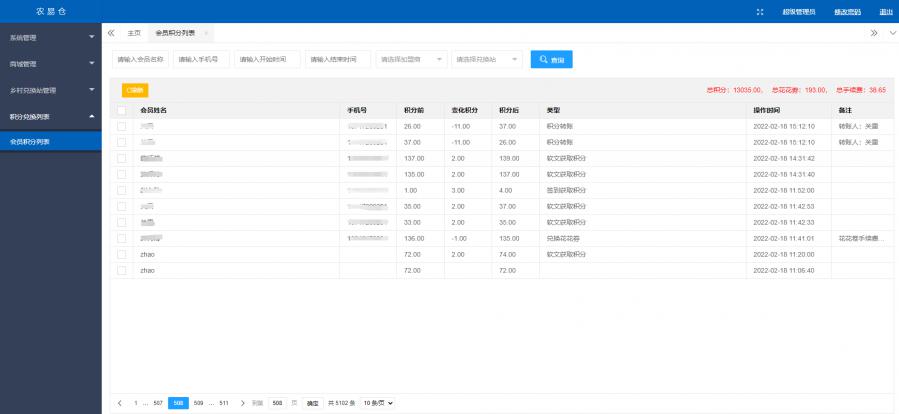
Task: Click the blue 查询 search button
Action: 551,60
